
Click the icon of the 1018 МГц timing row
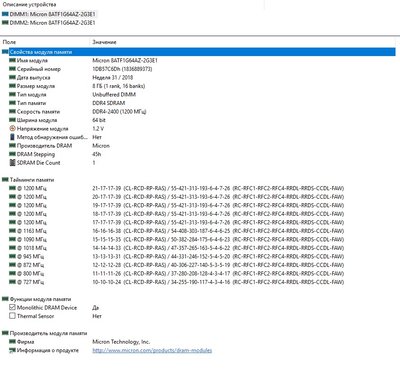12,248
